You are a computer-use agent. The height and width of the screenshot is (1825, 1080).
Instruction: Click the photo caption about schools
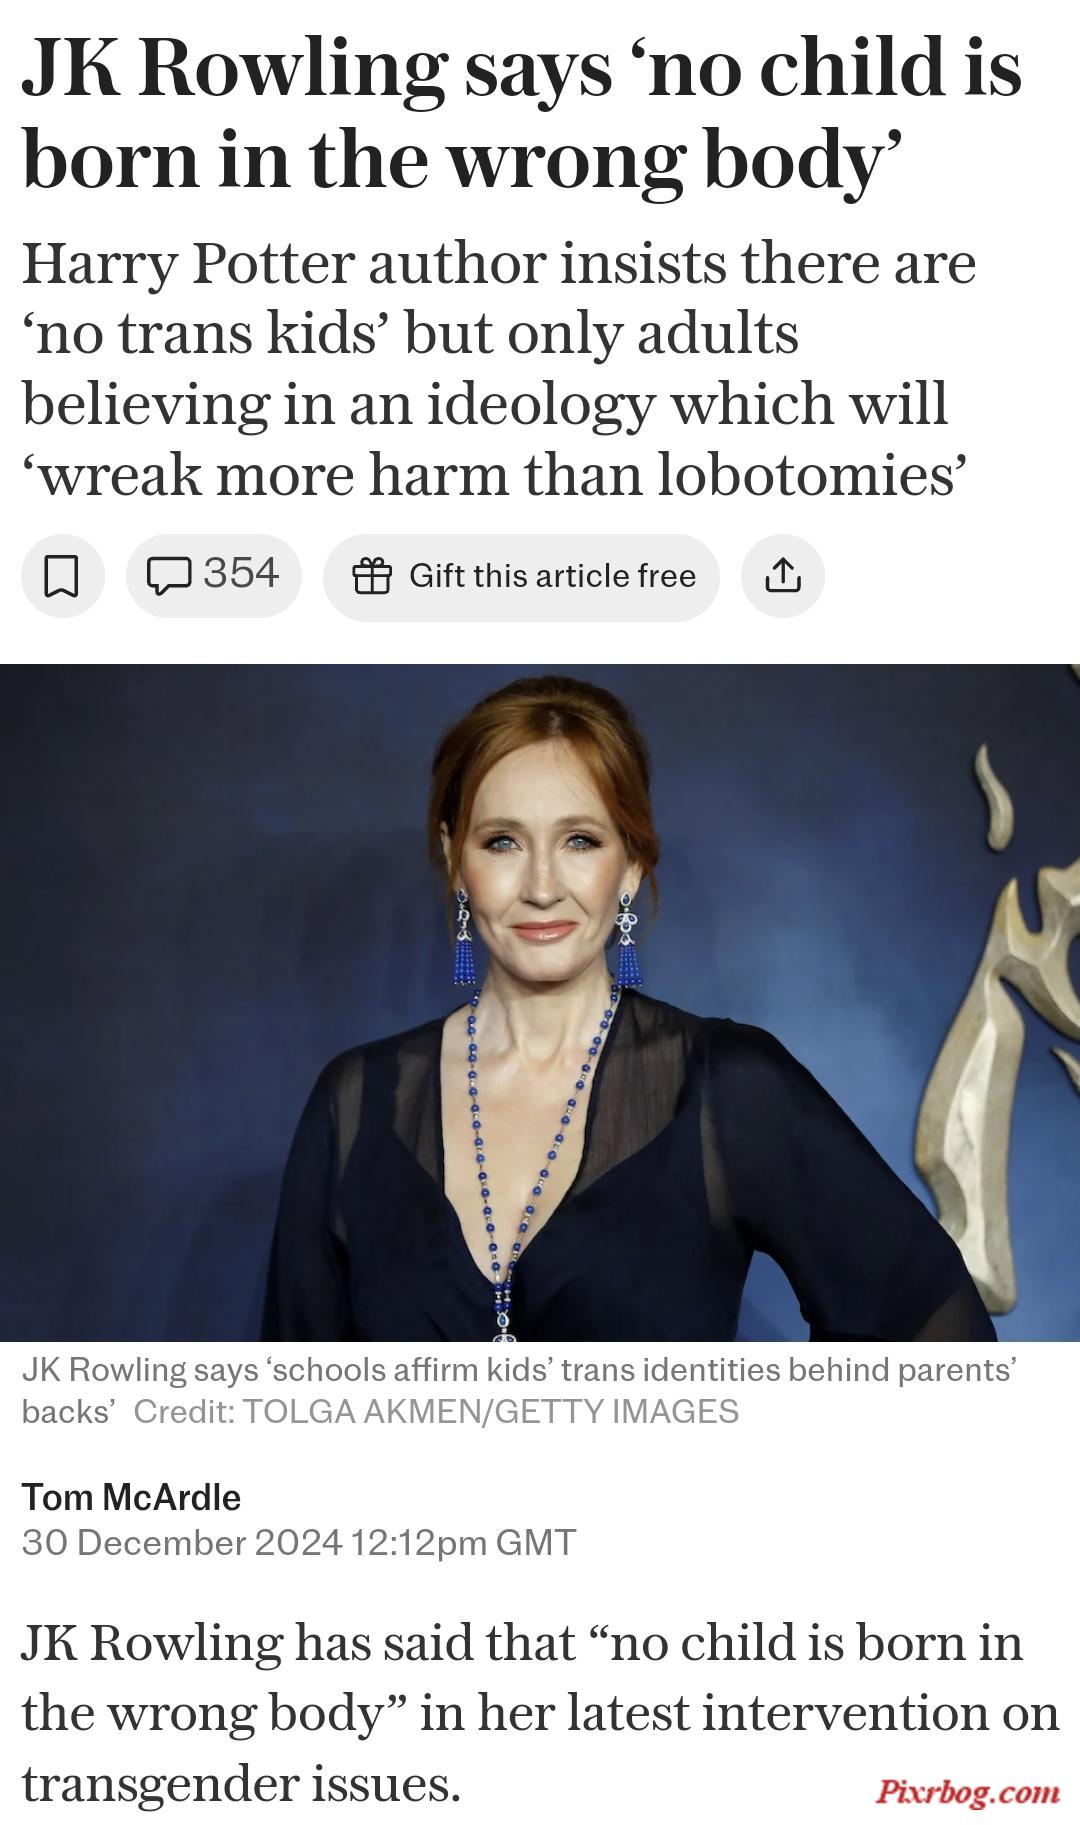pos(519,1390)
